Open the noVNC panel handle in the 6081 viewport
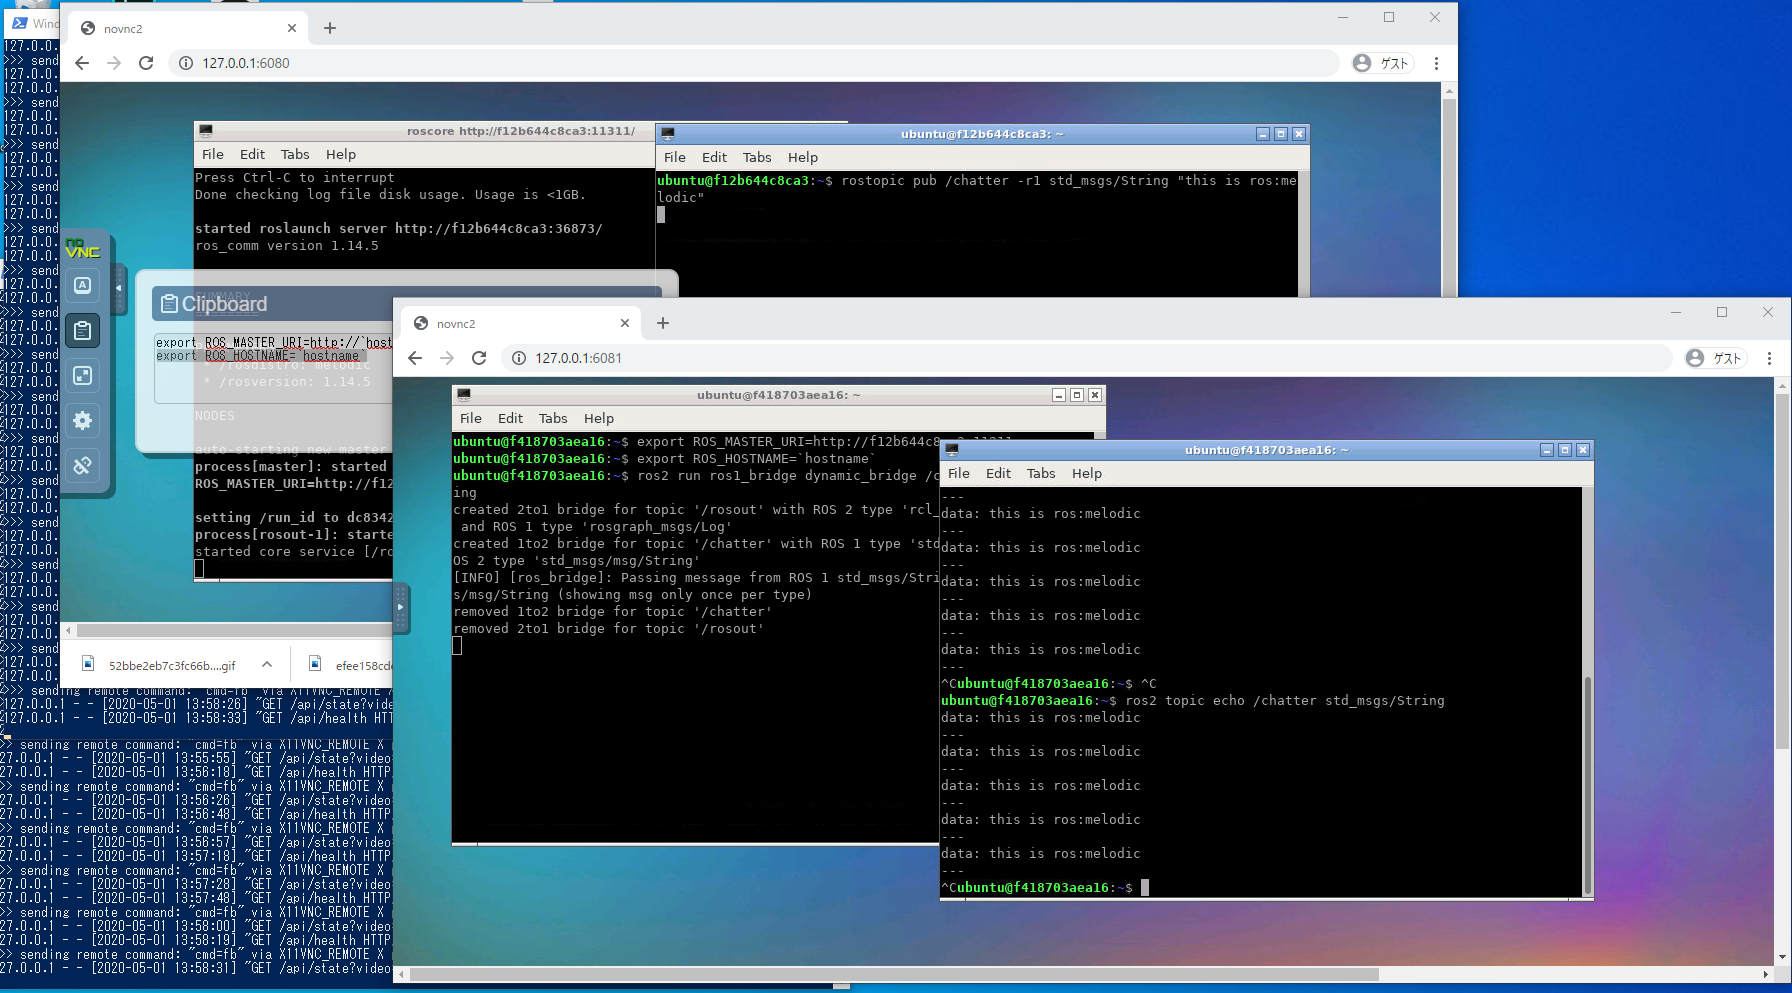 coord(401,608)
